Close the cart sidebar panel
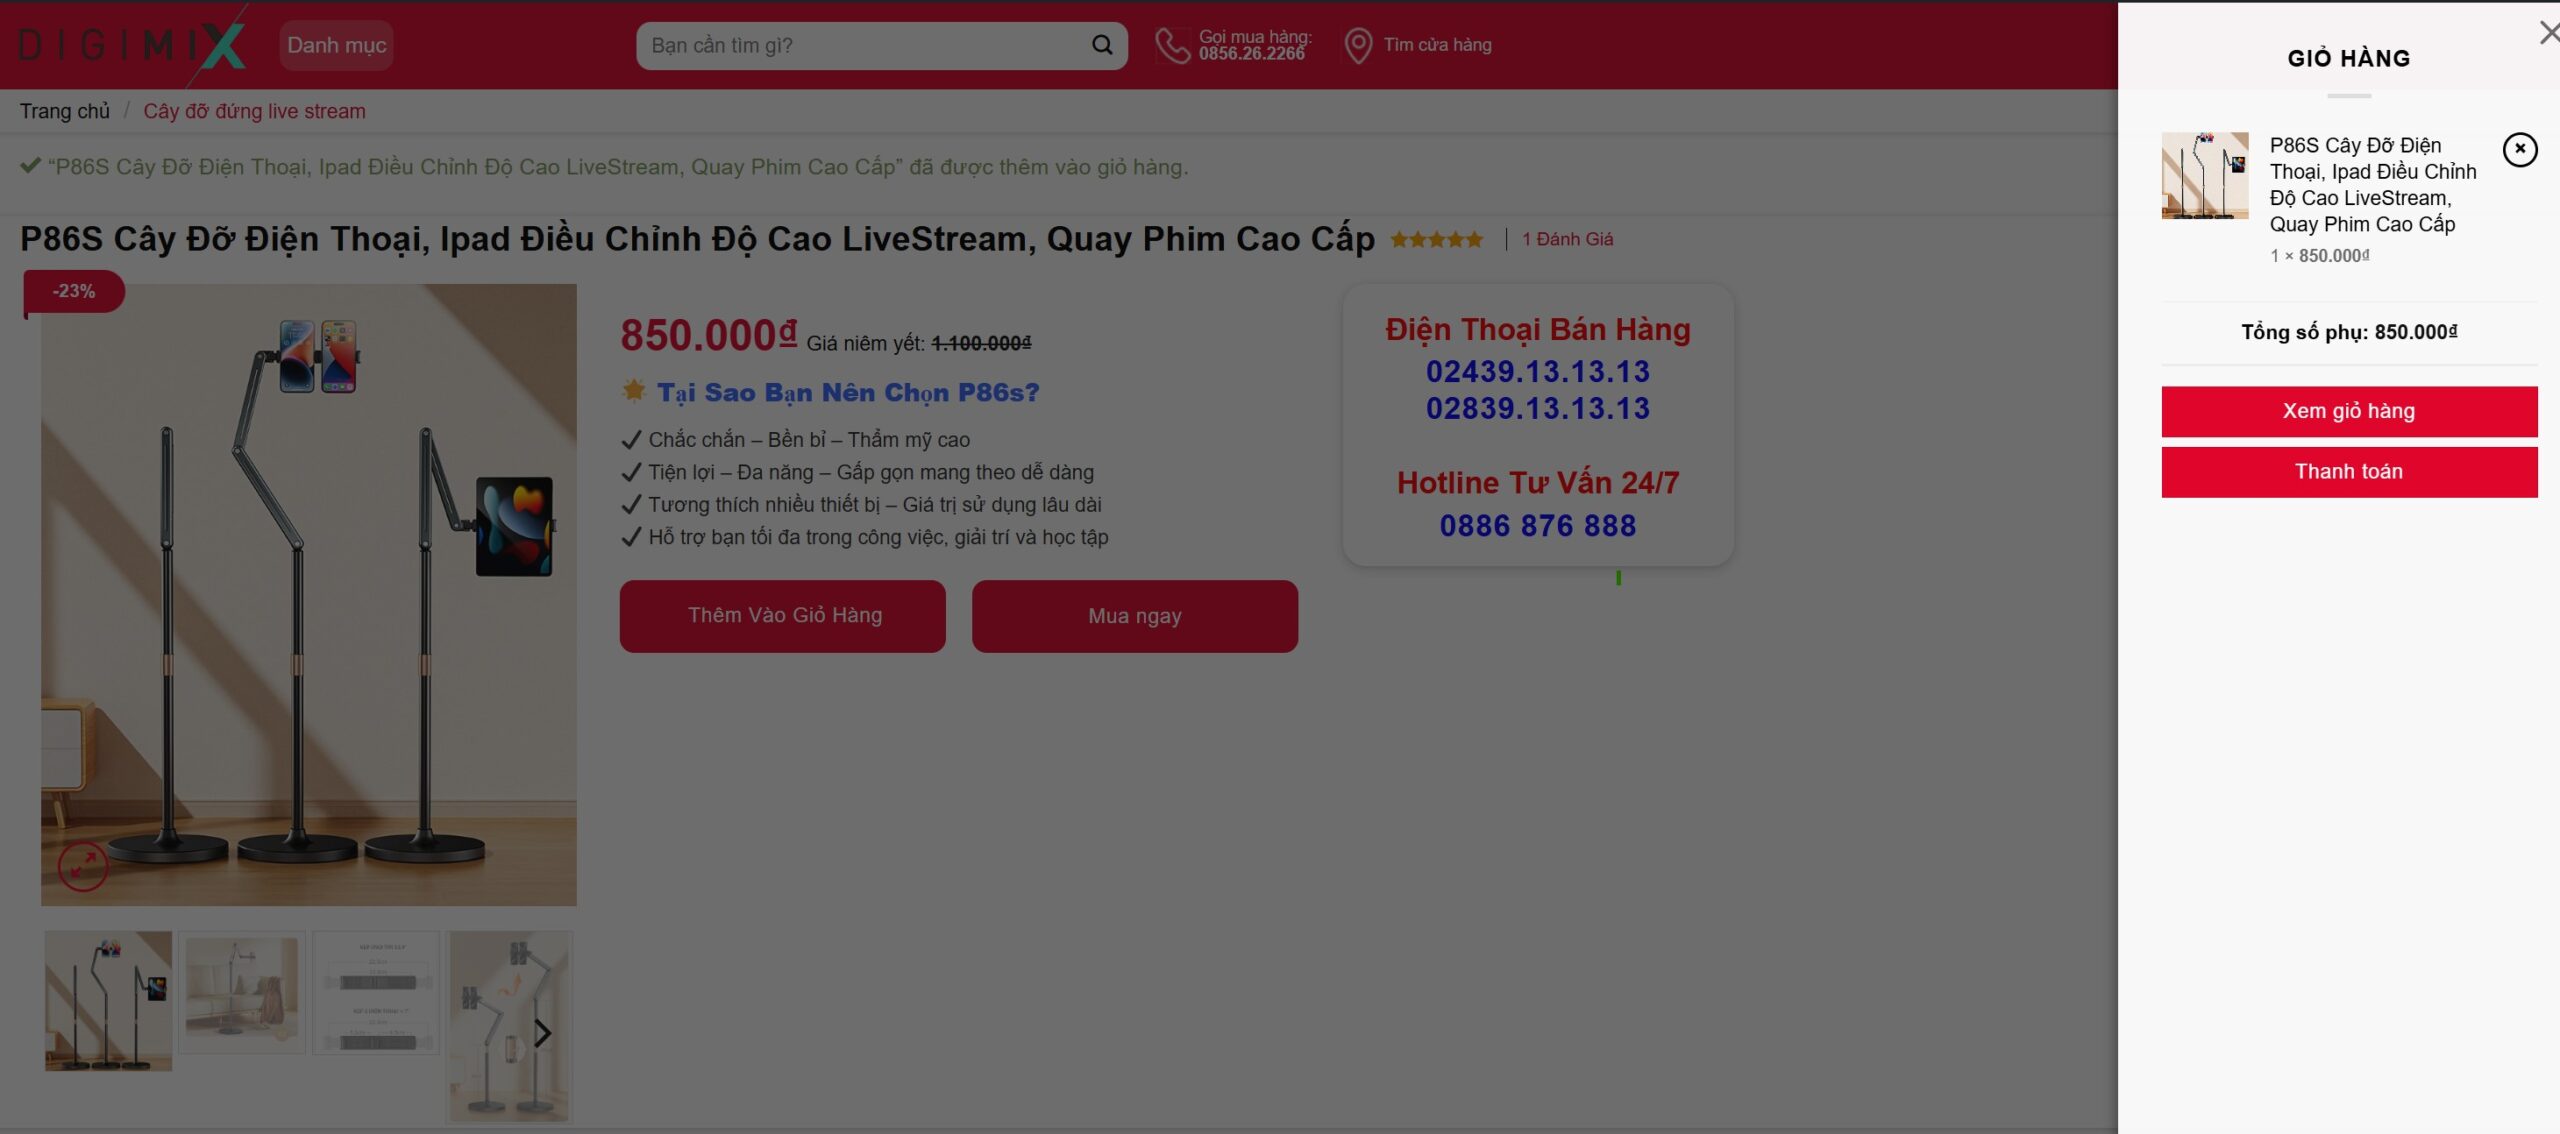 tap(2548, 33)
